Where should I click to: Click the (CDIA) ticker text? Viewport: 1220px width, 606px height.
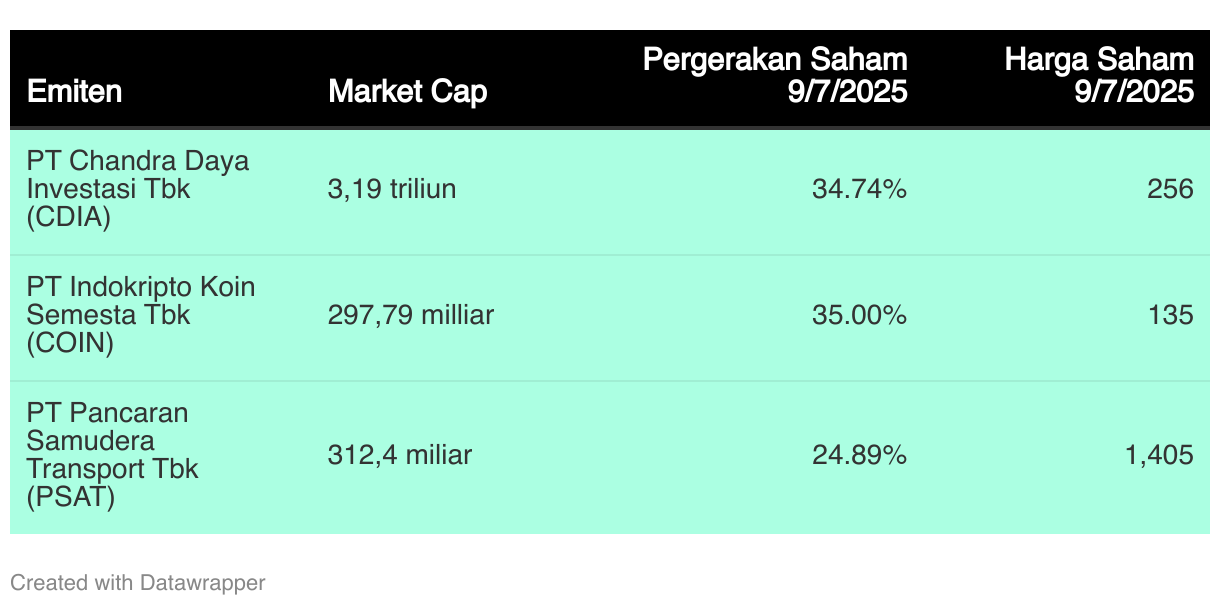69,217
